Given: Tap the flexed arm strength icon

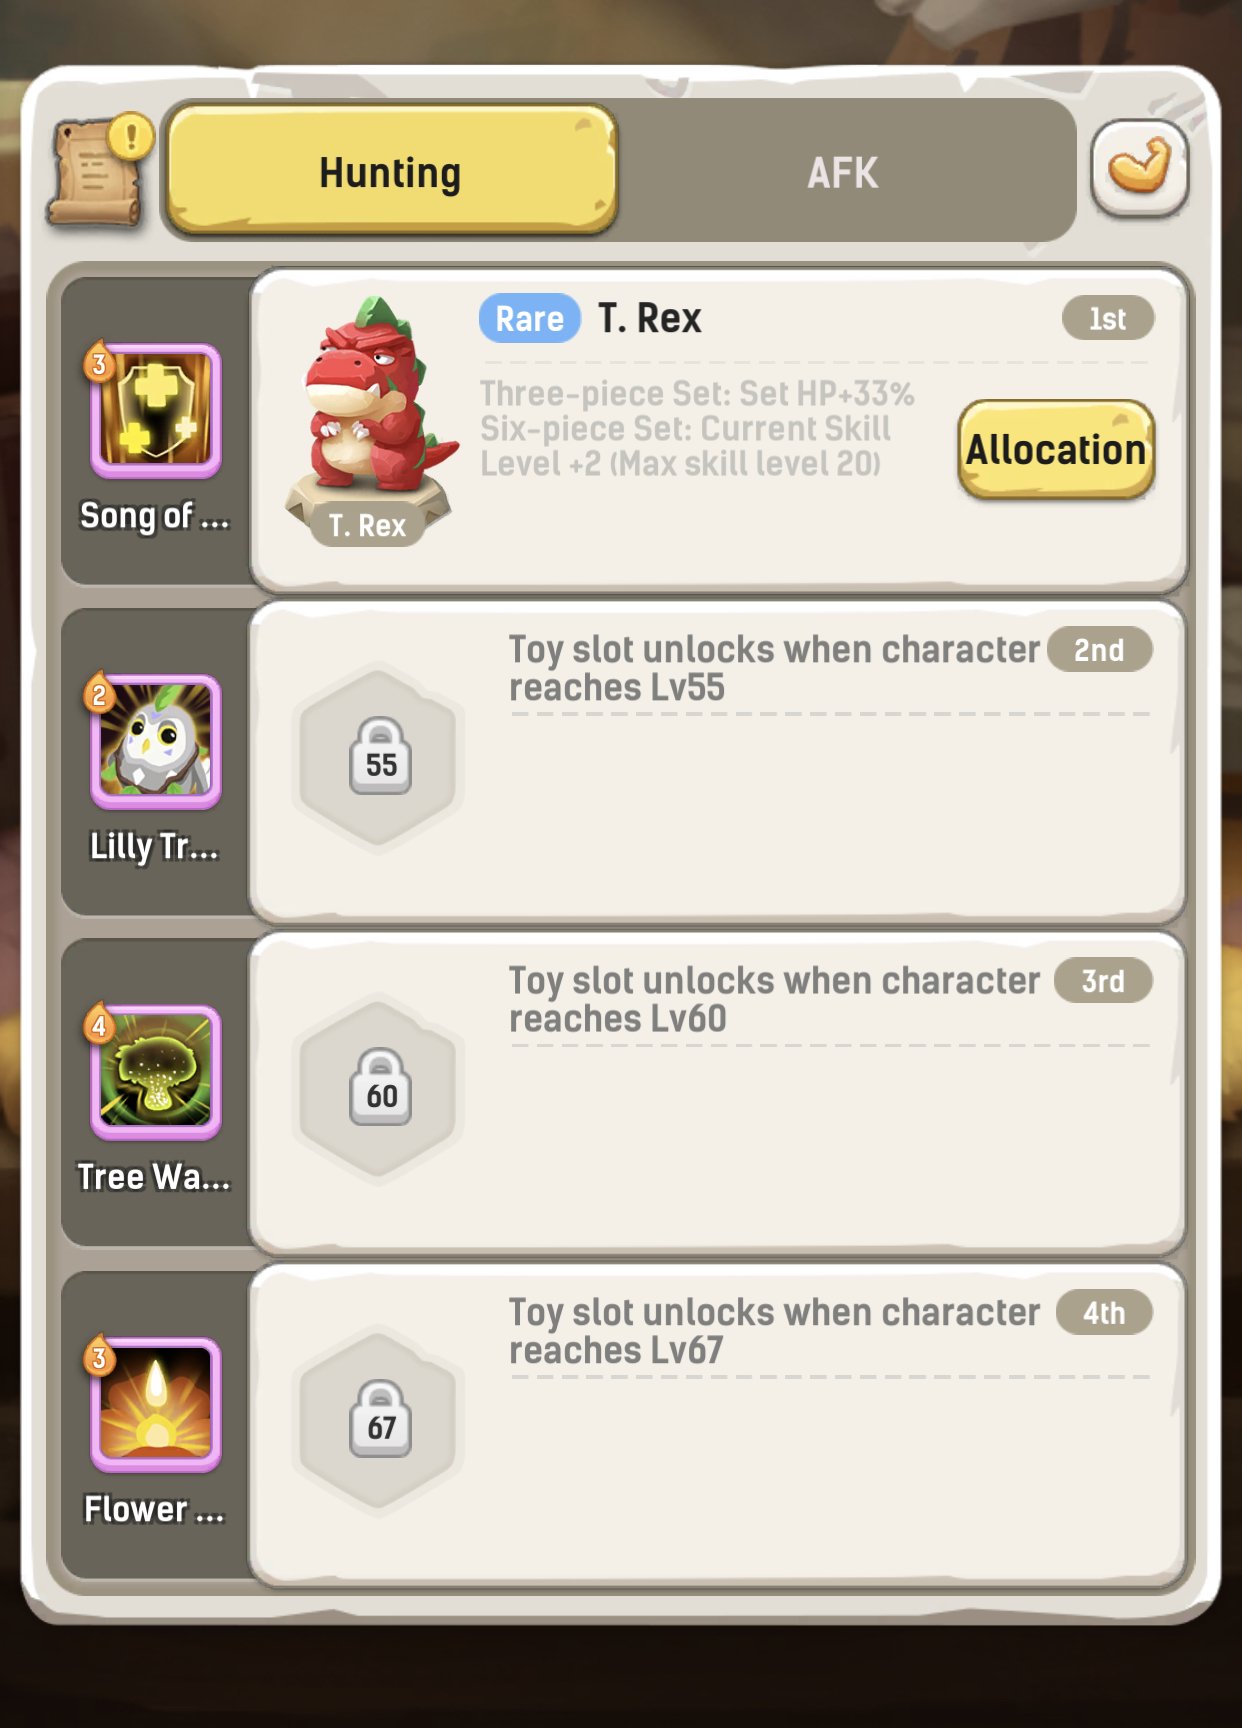Looking at the screenshot, I should click(x=1140, y=169).
